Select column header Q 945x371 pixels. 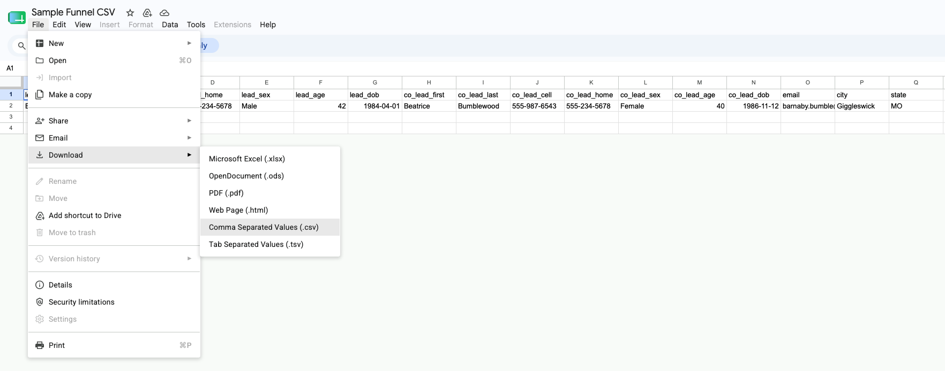pos(916,83)
